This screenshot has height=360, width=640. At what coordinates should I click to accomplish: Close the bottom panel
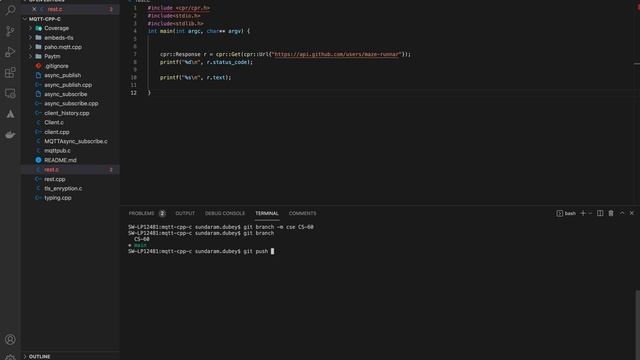(x=632, y=213)
